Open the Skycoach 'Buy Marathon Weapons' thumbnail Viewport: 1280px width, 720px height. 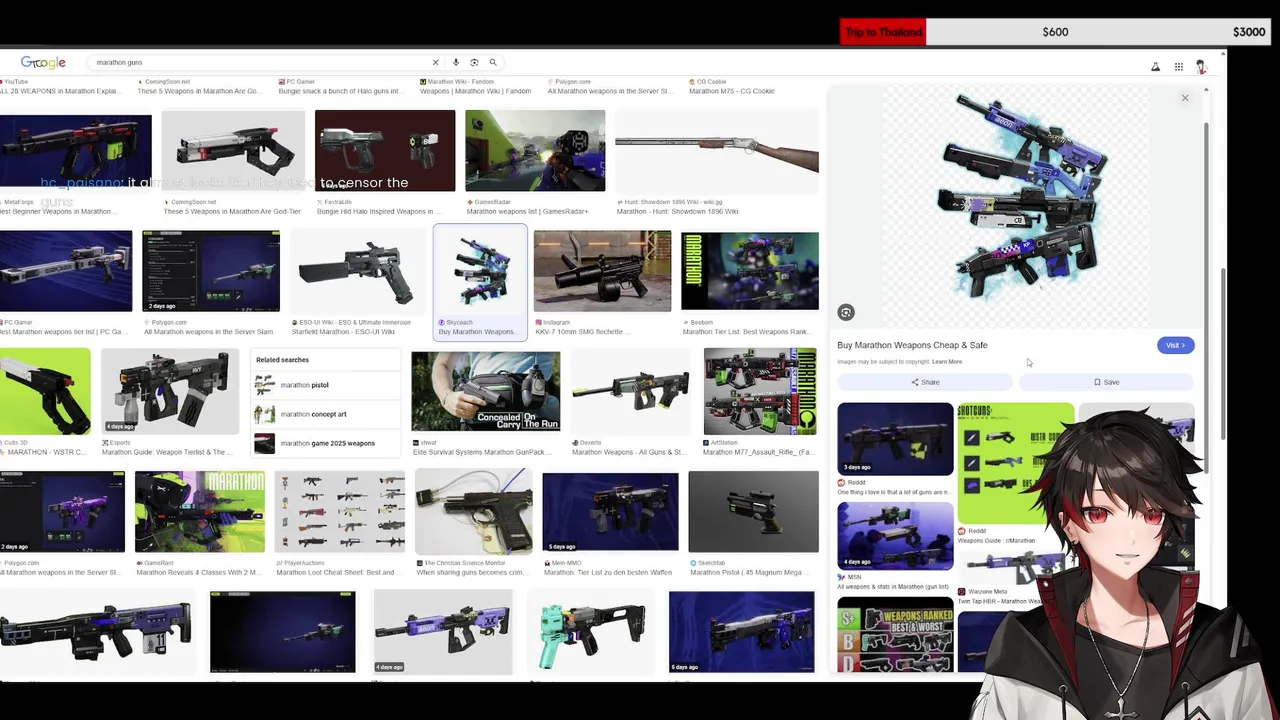point(480,272)
